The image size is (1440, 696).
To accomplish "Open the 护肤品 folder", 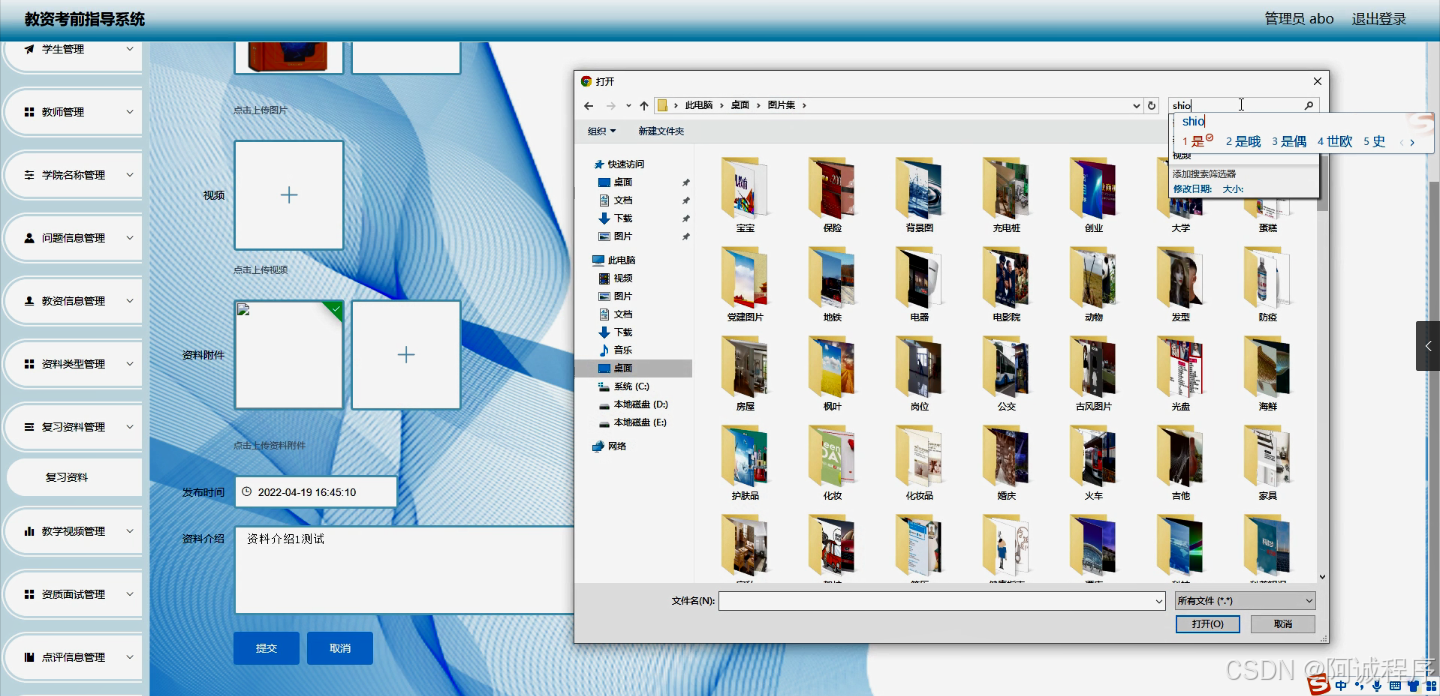I will [745, 463].
